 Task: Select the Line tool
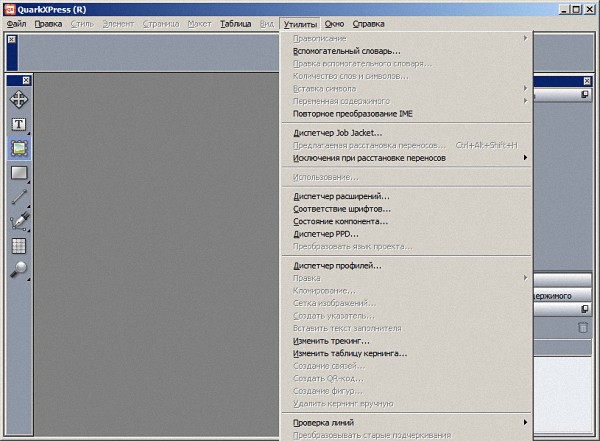pyautogui.click(x=19, y=197)
